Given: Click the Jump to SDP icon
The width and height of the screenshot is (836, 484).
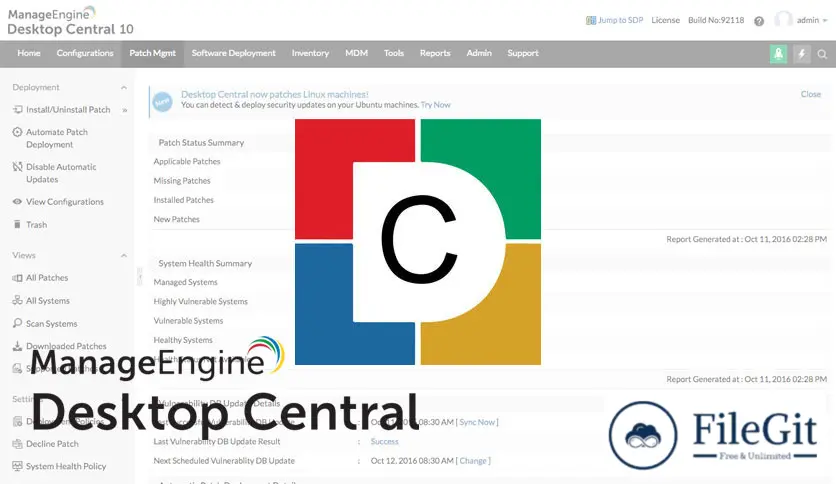Looking at the screenshot, I should click(x=591, y=20).
